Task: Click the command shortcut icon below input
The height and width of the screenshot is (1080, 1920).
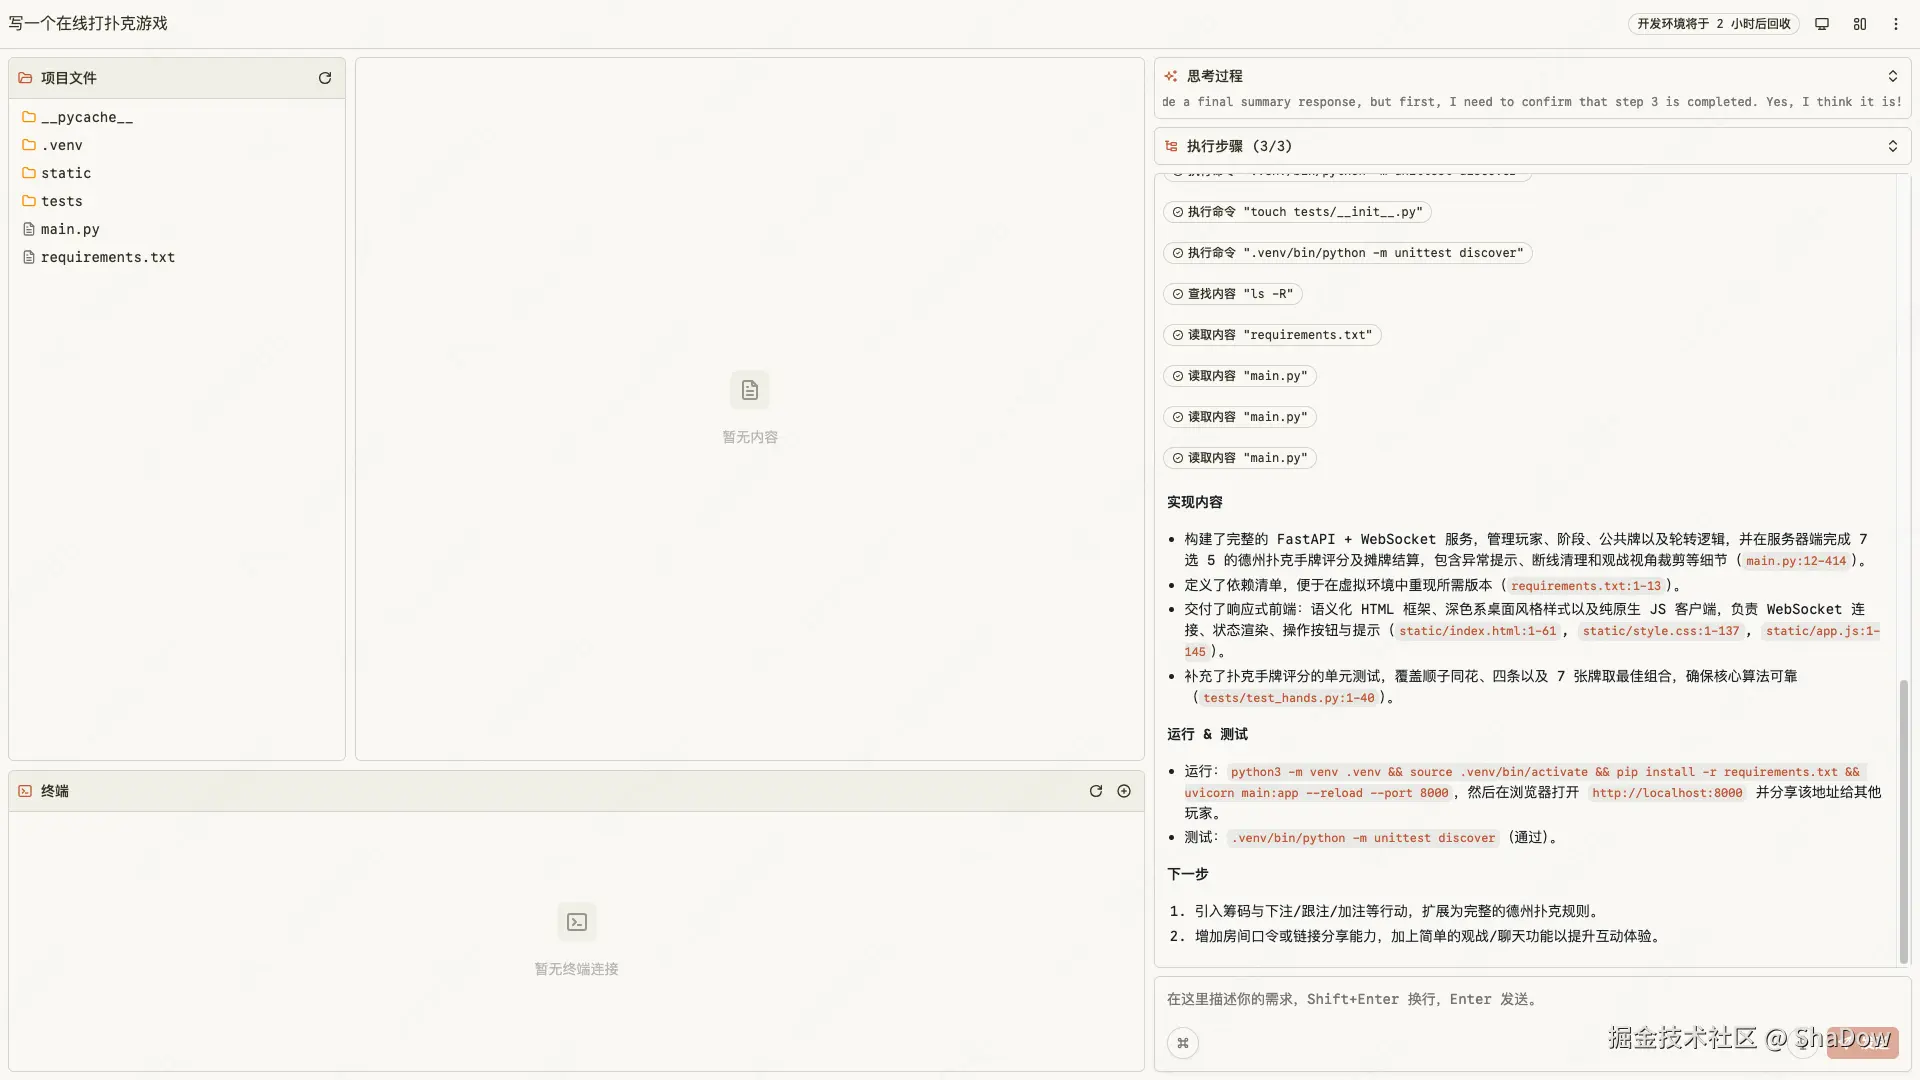Action: [1183, 1043]
